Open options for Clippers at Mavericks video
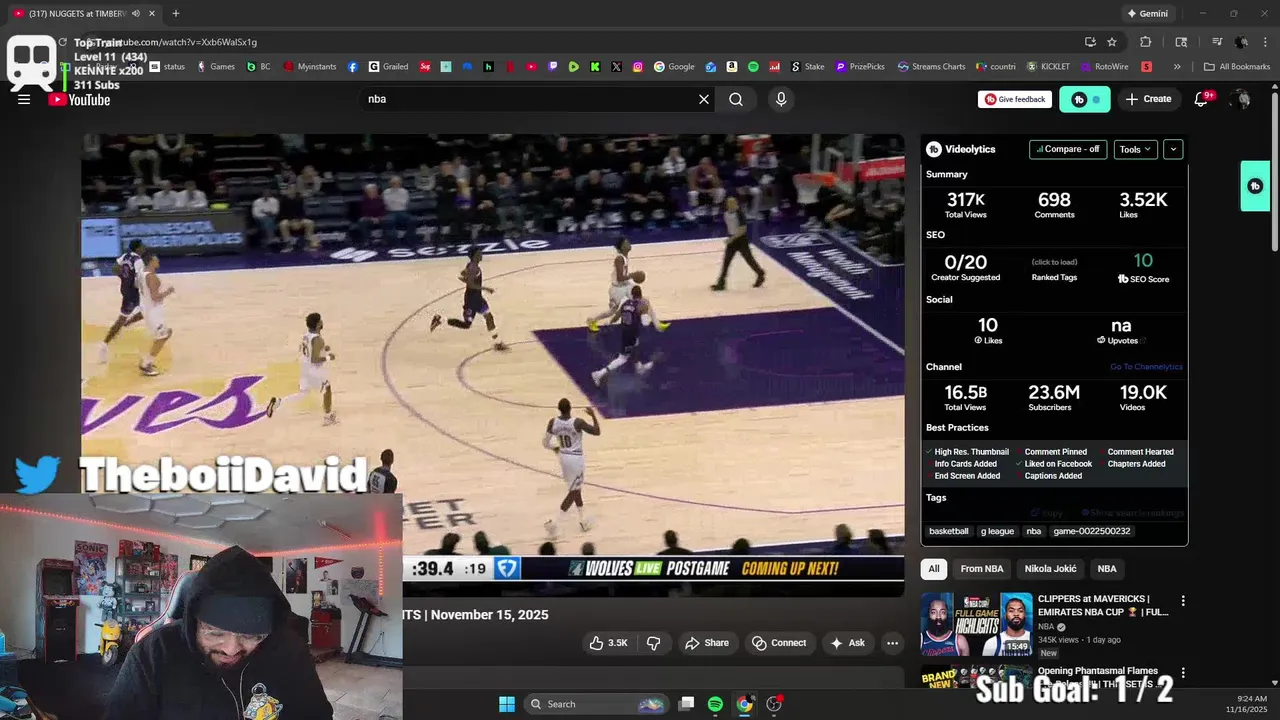The height and width of the screenshot is (720, 1280). [1183, 601]
